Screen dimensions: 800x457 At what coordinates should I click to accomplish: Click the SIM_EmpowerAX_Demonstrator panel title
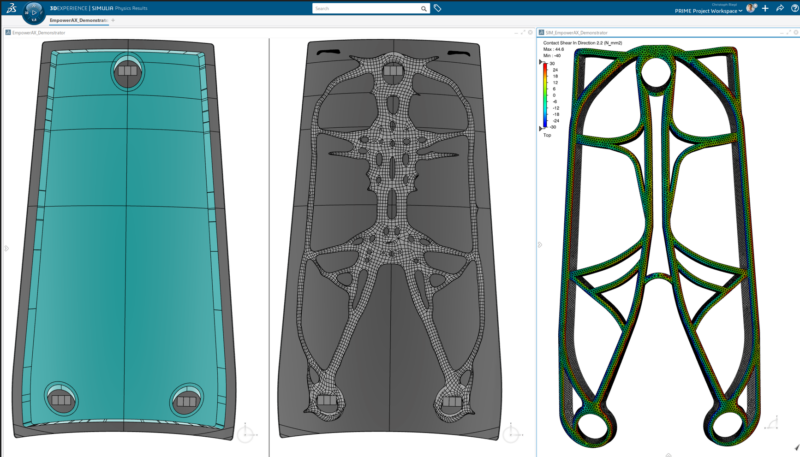pyautogui.click(x=578, y=32)
